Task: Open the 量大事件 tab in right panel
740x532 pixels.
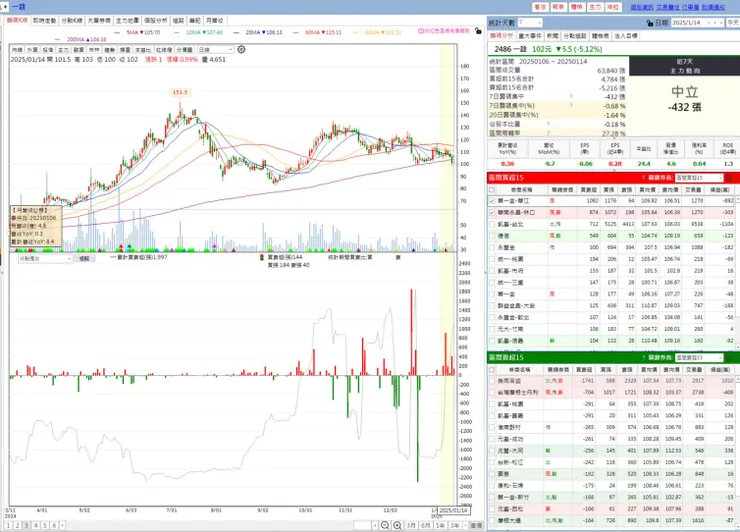Action: pyautogui.click(x=530, y=36)
